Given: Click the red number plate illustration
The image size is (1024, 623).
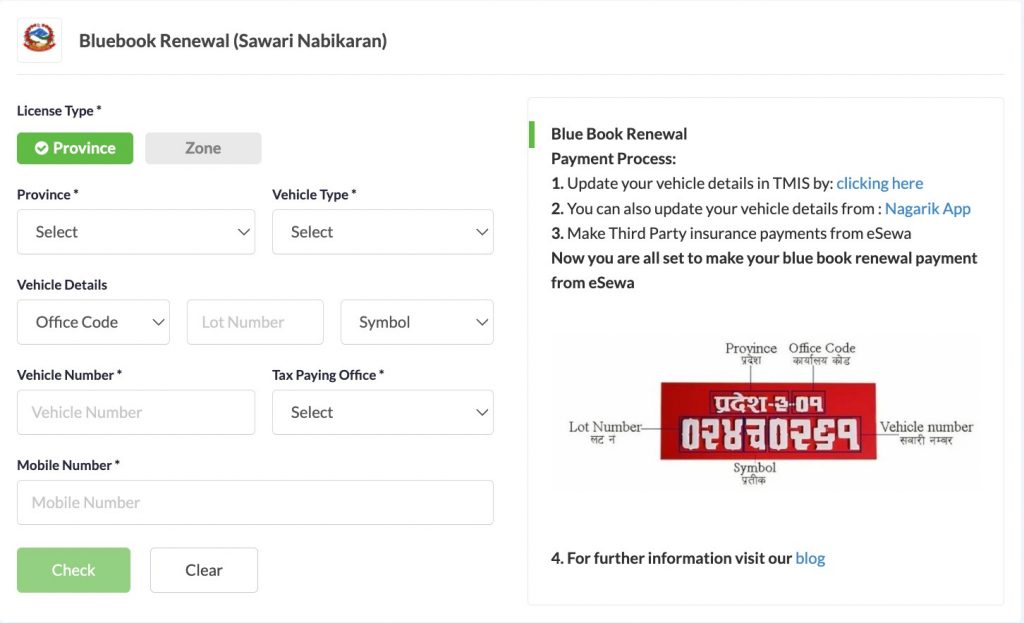Looking at the screenshot, I should coord(768,421).
